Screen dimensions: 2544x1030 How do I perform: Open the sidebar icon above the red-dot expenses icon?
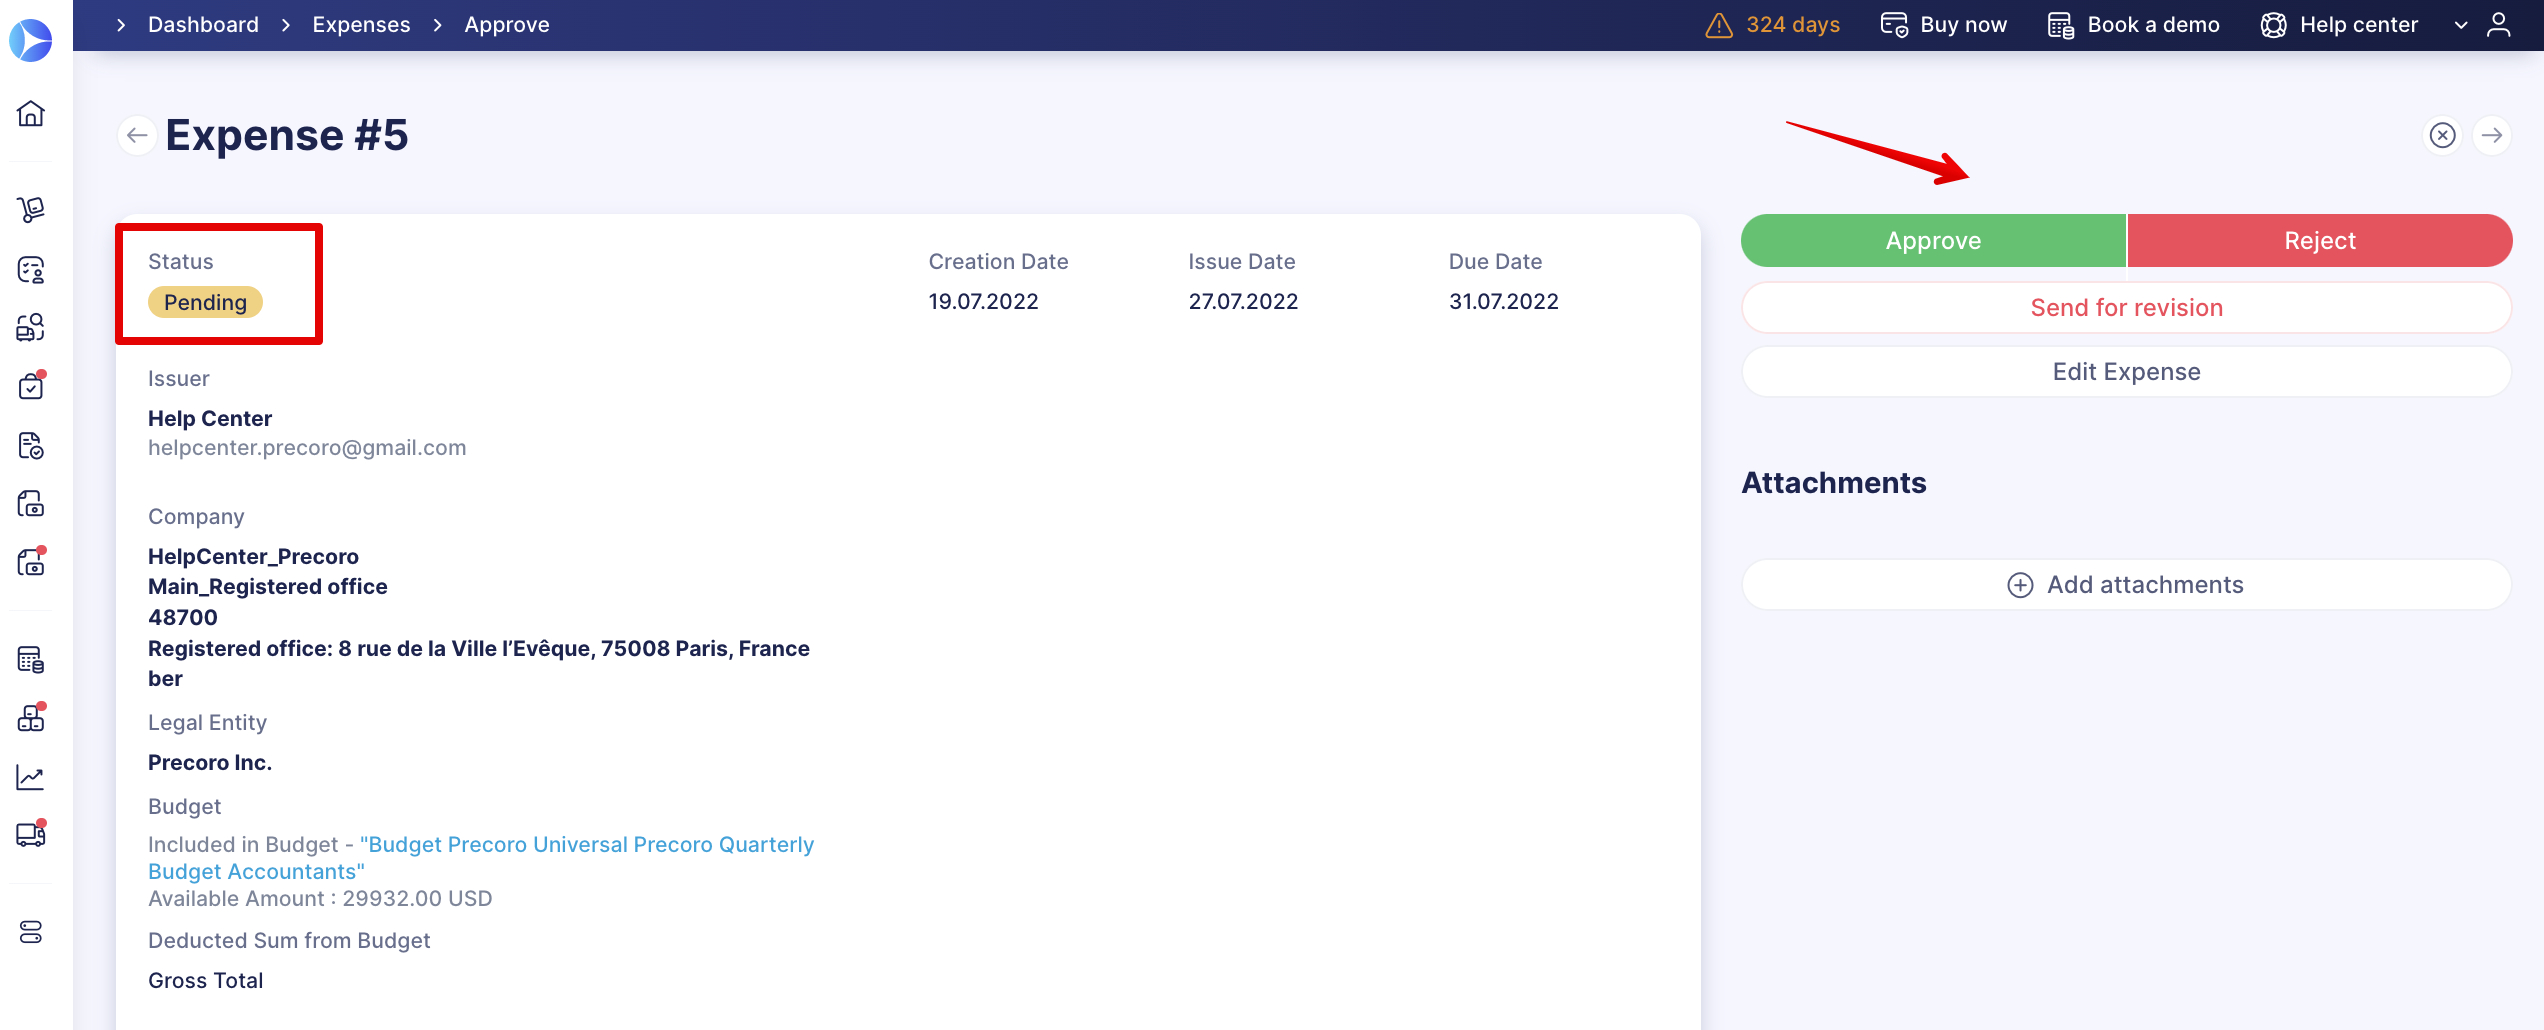click(x=31, y=503)
